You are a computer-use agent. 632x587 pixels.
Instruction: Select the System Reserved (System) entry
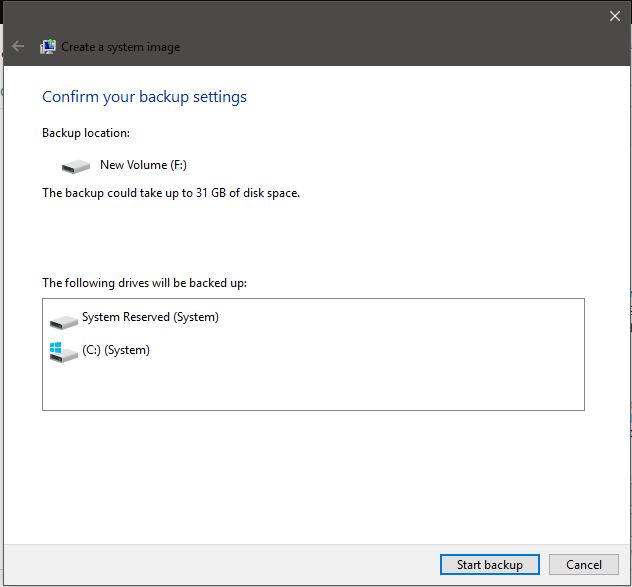click(150, 317)
